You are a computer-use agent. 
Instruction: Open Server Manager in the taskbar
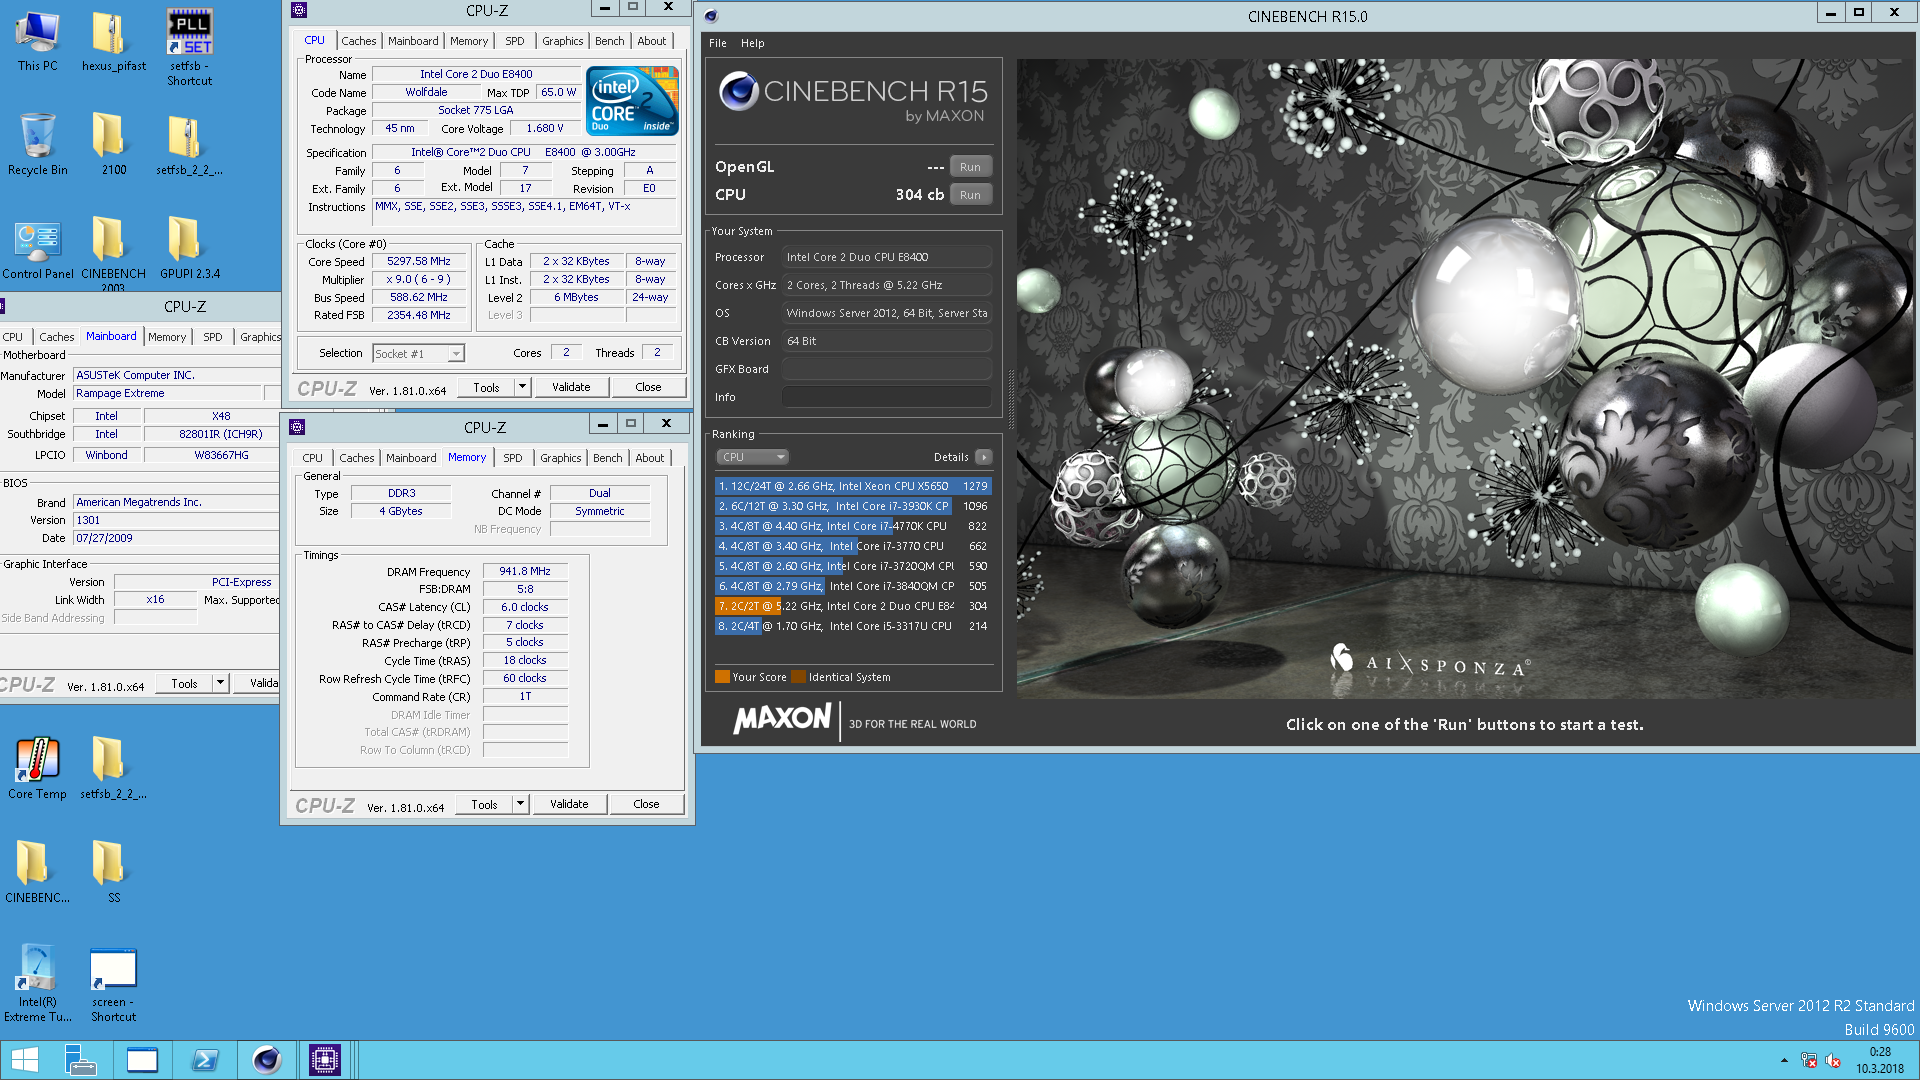click(80, 1060)
